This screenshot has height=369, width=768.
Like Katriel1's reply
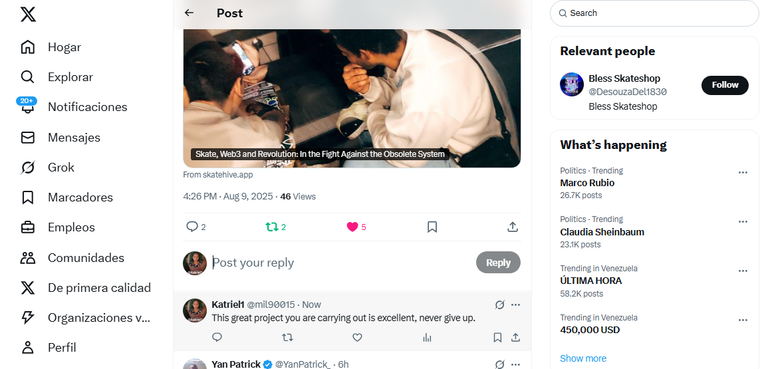pos(357,337)
